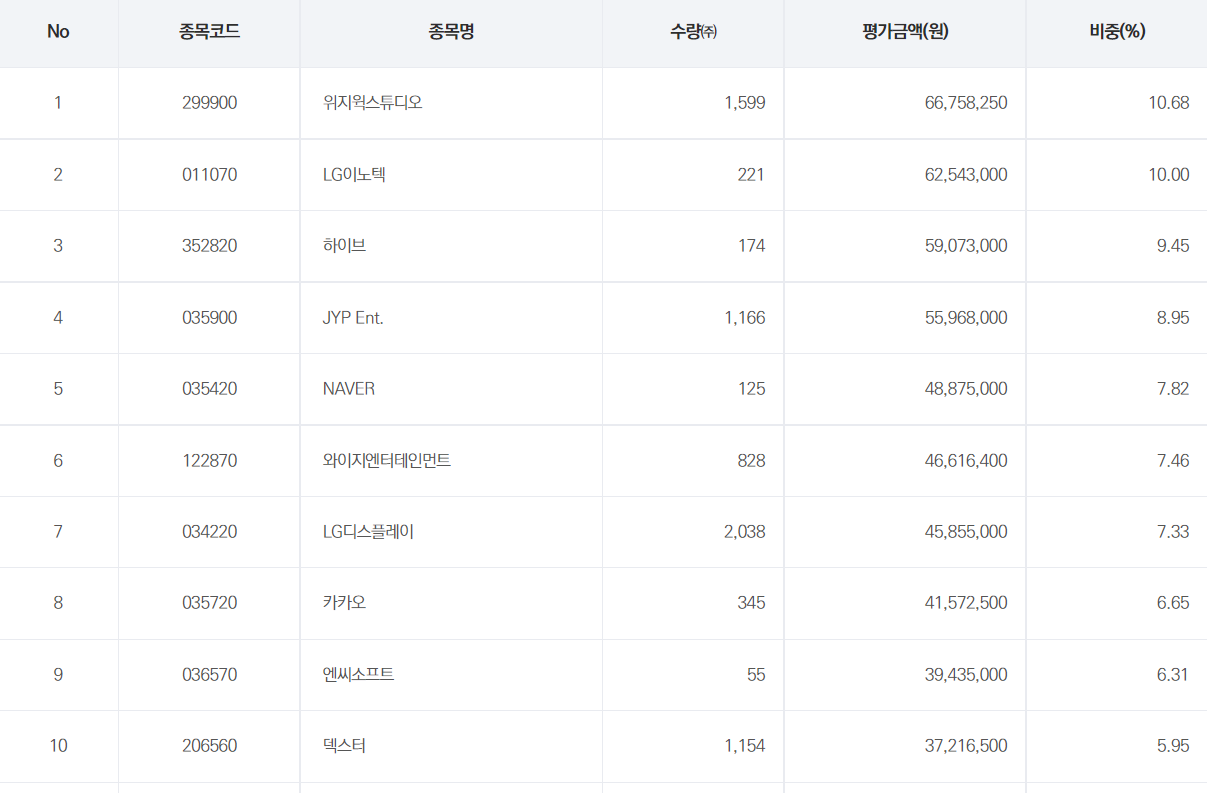Click valuation amount 39,435,000
The height and width of the screenshot is (793, 1207).
click(966, 675)
